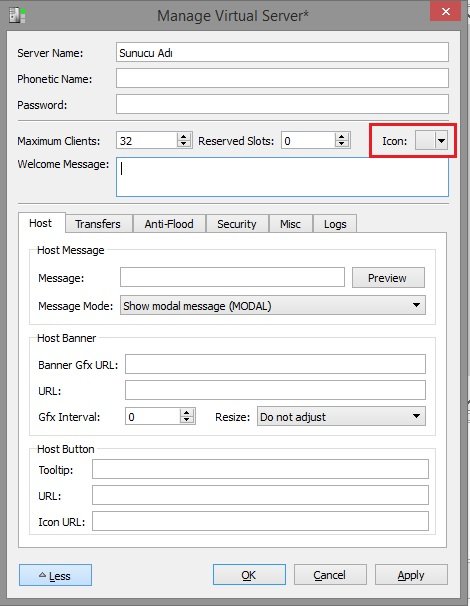Click into the Server Name field
The image size is (470, 606).
[282, 52]
